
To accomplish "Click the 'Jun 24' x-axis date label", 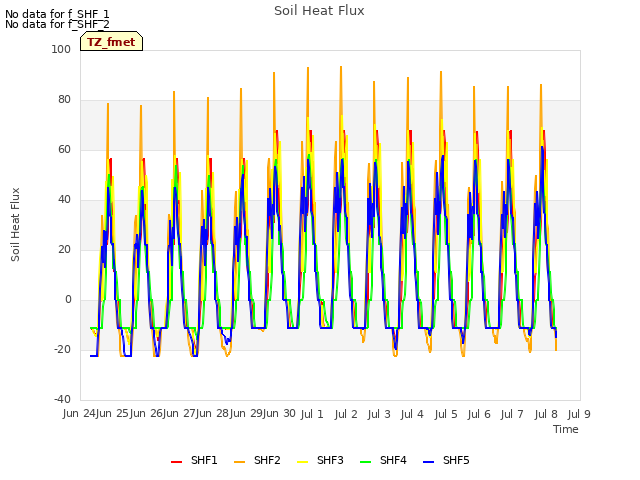I will click(79, 413).
